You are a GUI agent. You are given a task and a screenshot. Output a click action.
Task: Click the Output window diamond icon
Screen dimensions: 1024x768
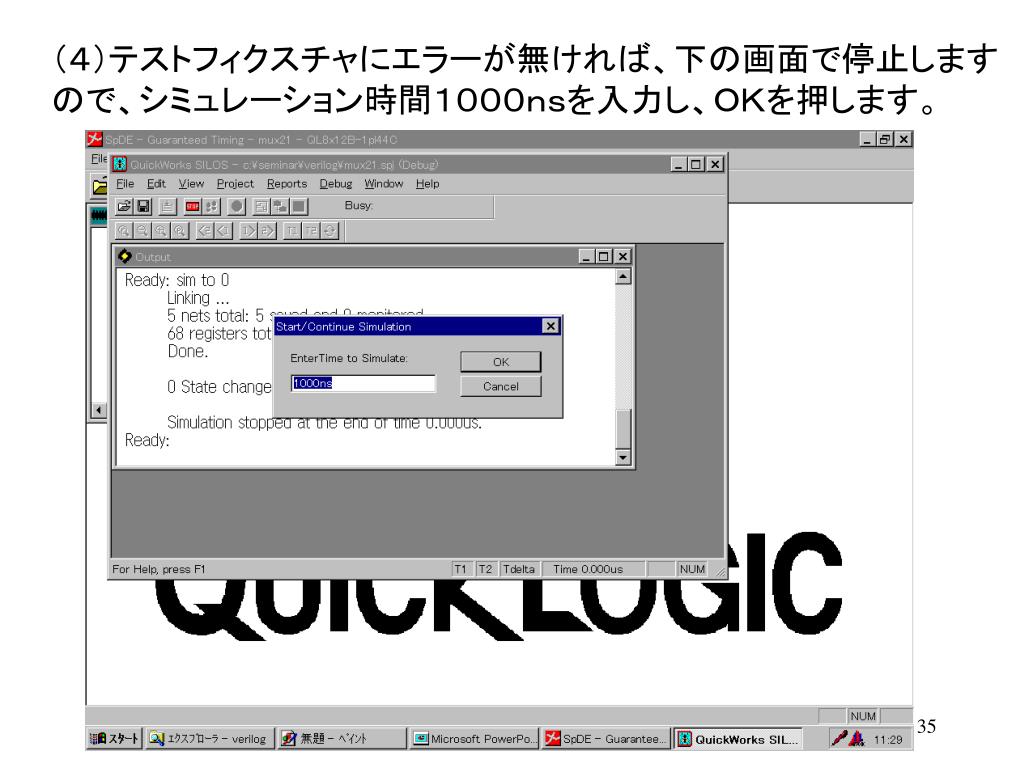click(x=125, y=257)
